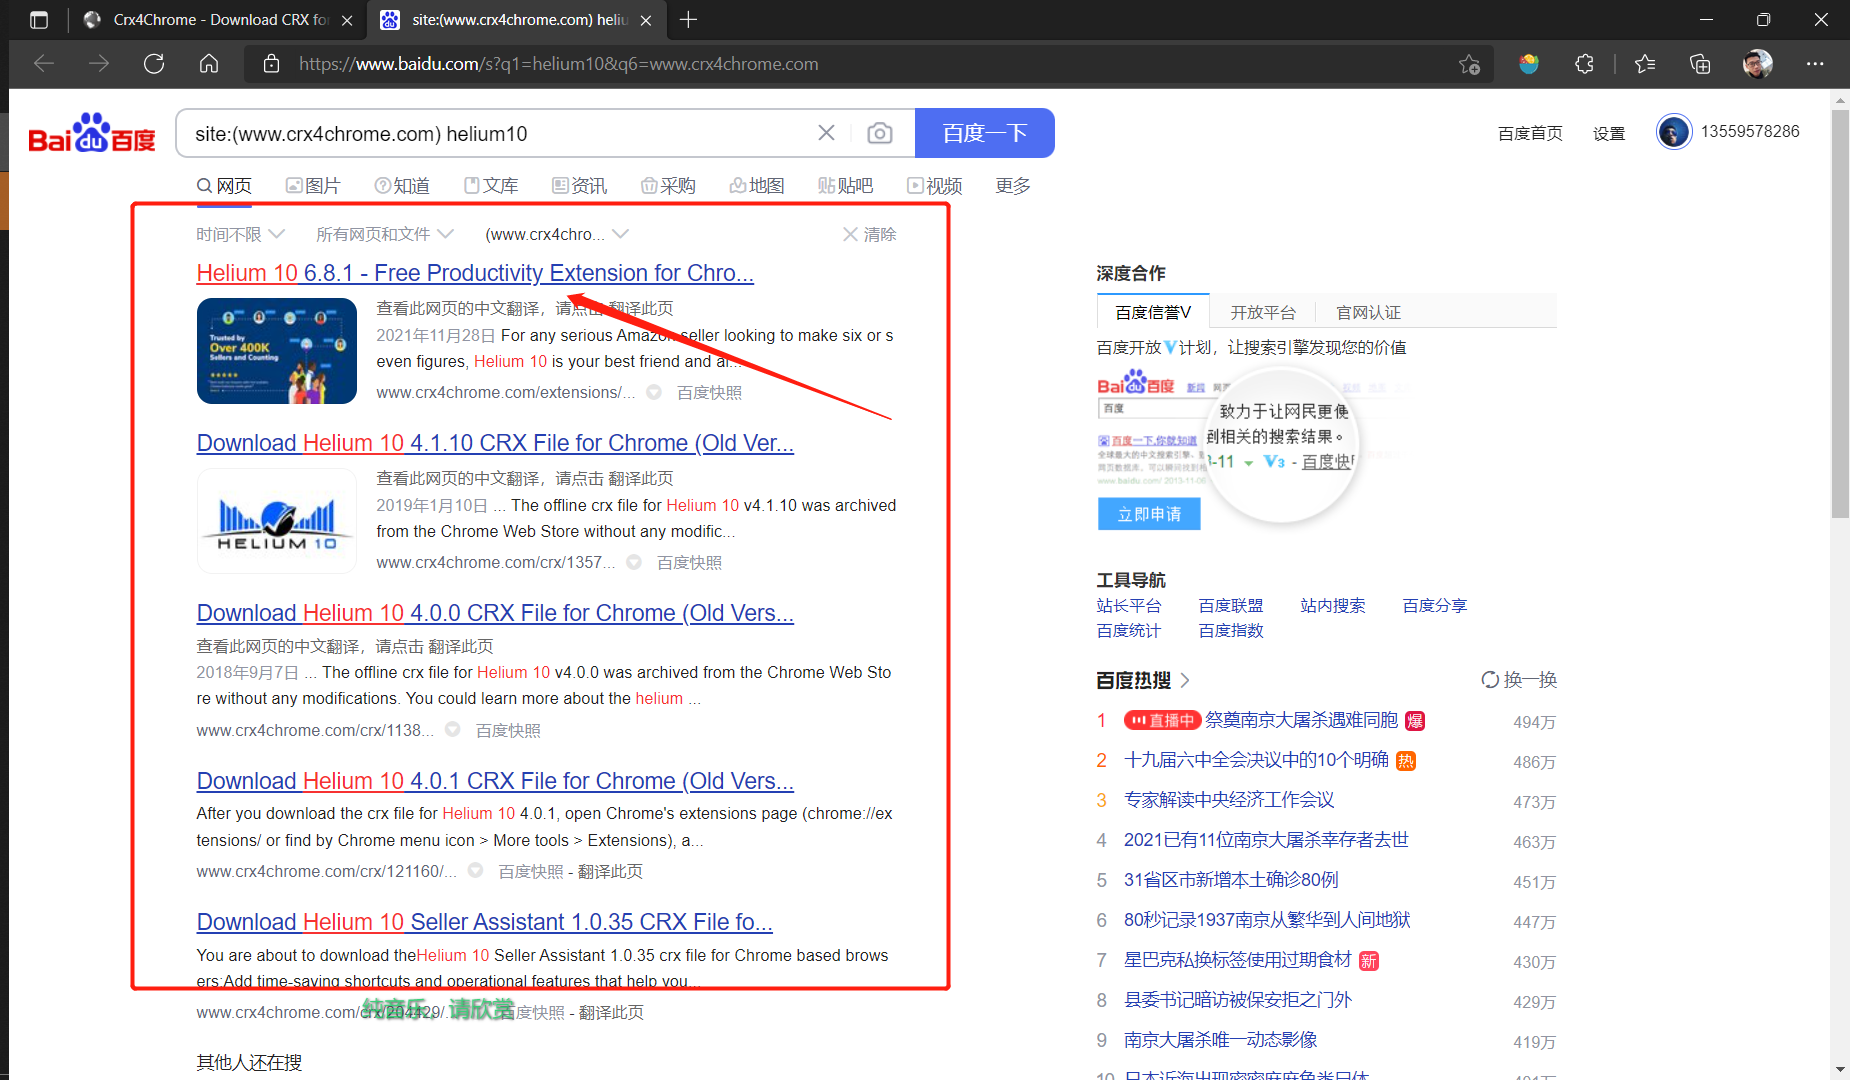1850x1080 pixels.
Task: Open the browser profile avatar
Action: coord(1757,64)
